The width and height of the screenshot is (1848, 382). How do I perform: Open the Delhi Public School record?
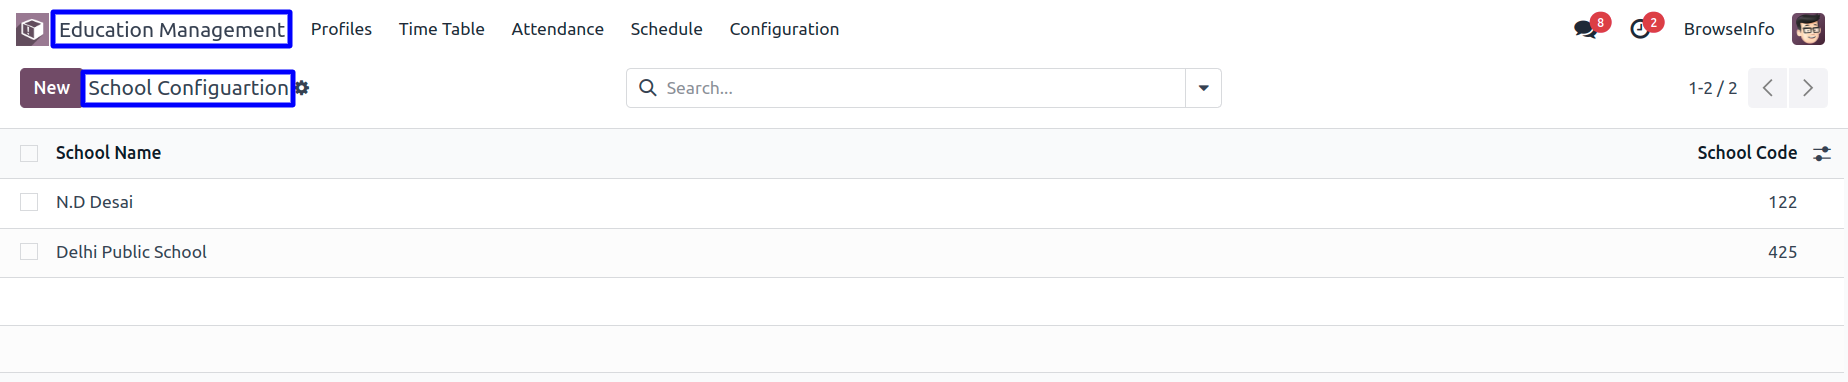(x=131, y=252)
